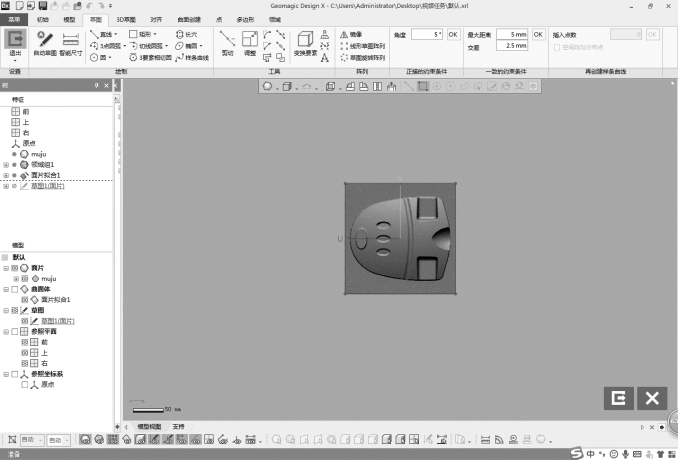Select the Mirror (镜像) tool
The image size is (678, 461).
tap(351, 34)
